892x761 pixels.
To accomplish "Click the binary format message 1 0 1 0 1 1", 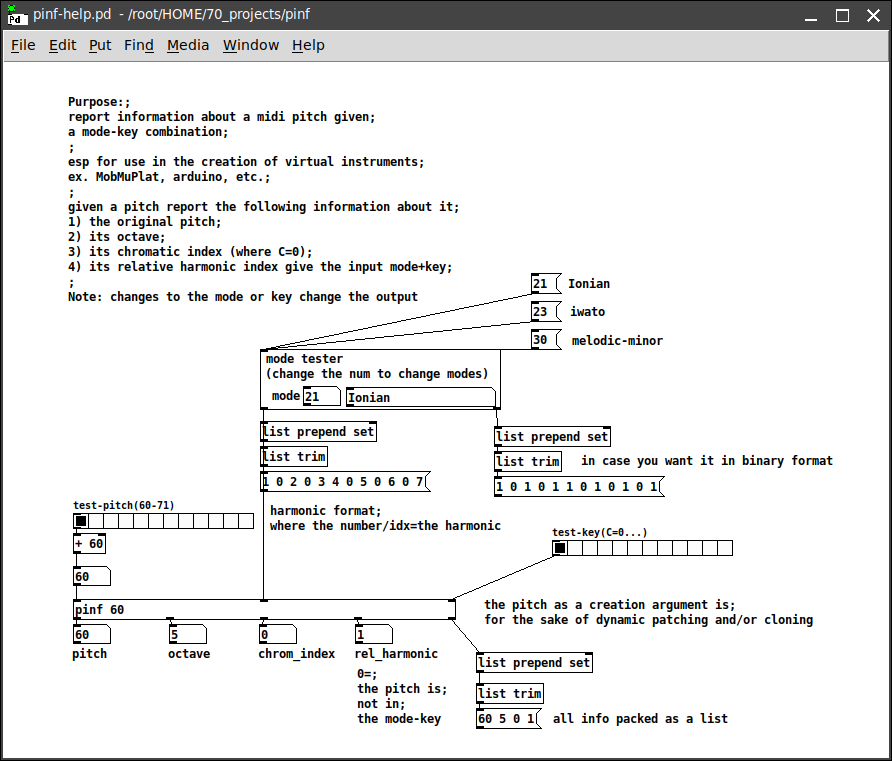I will pos(579,487).
